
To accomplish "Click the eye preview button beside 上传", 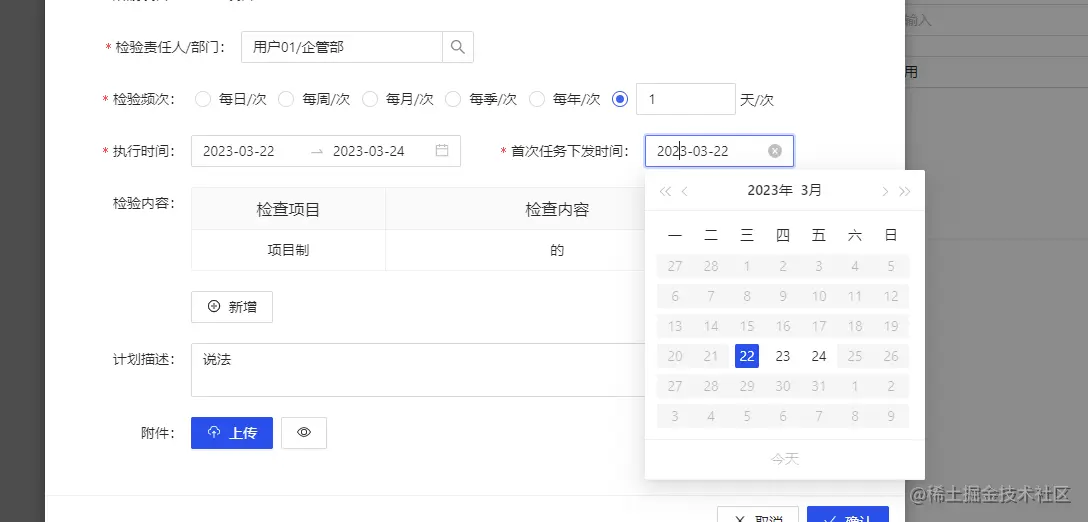I will (x=304, y=432).
